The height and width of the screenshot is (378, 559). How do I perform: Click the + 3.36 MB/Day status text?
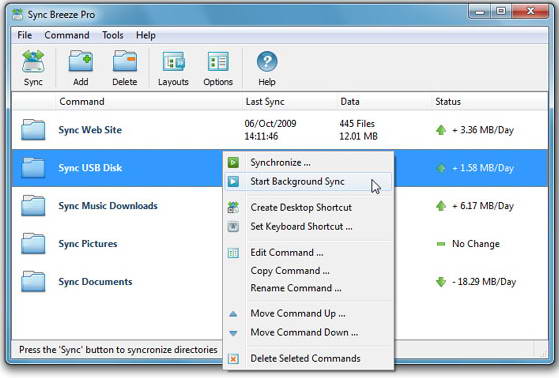[483, 130]
